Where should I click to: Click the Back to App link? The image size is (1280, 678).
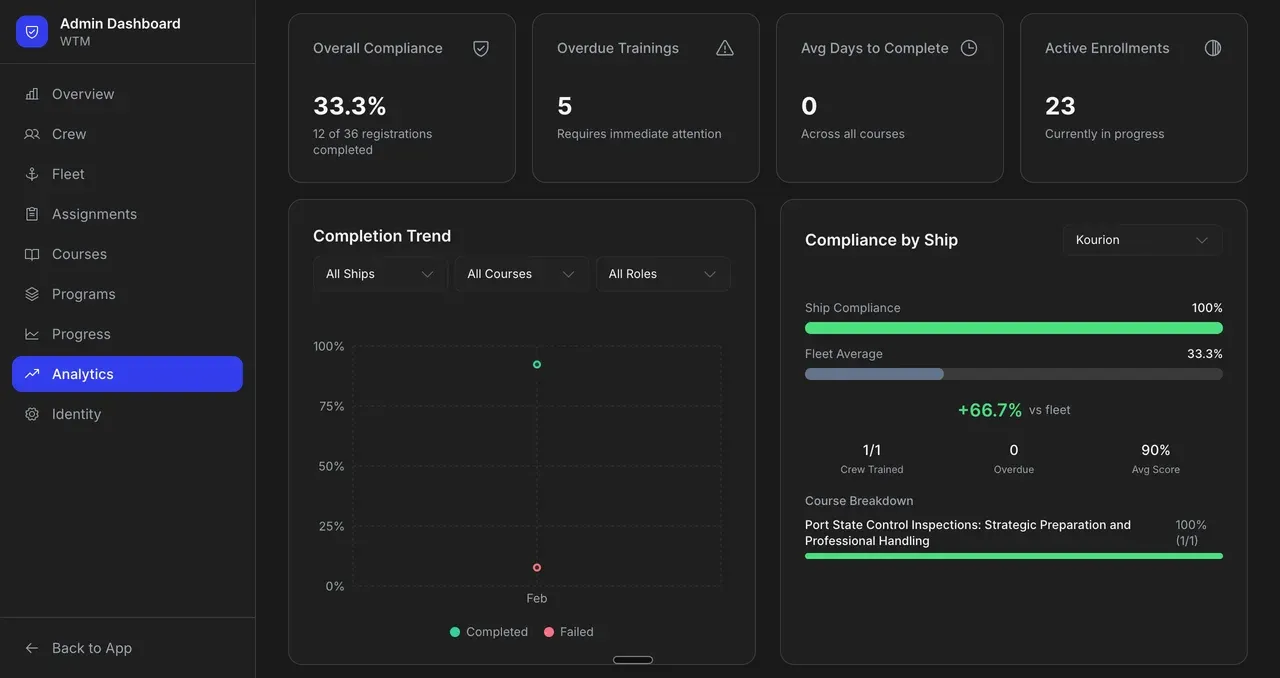point(91,647)
